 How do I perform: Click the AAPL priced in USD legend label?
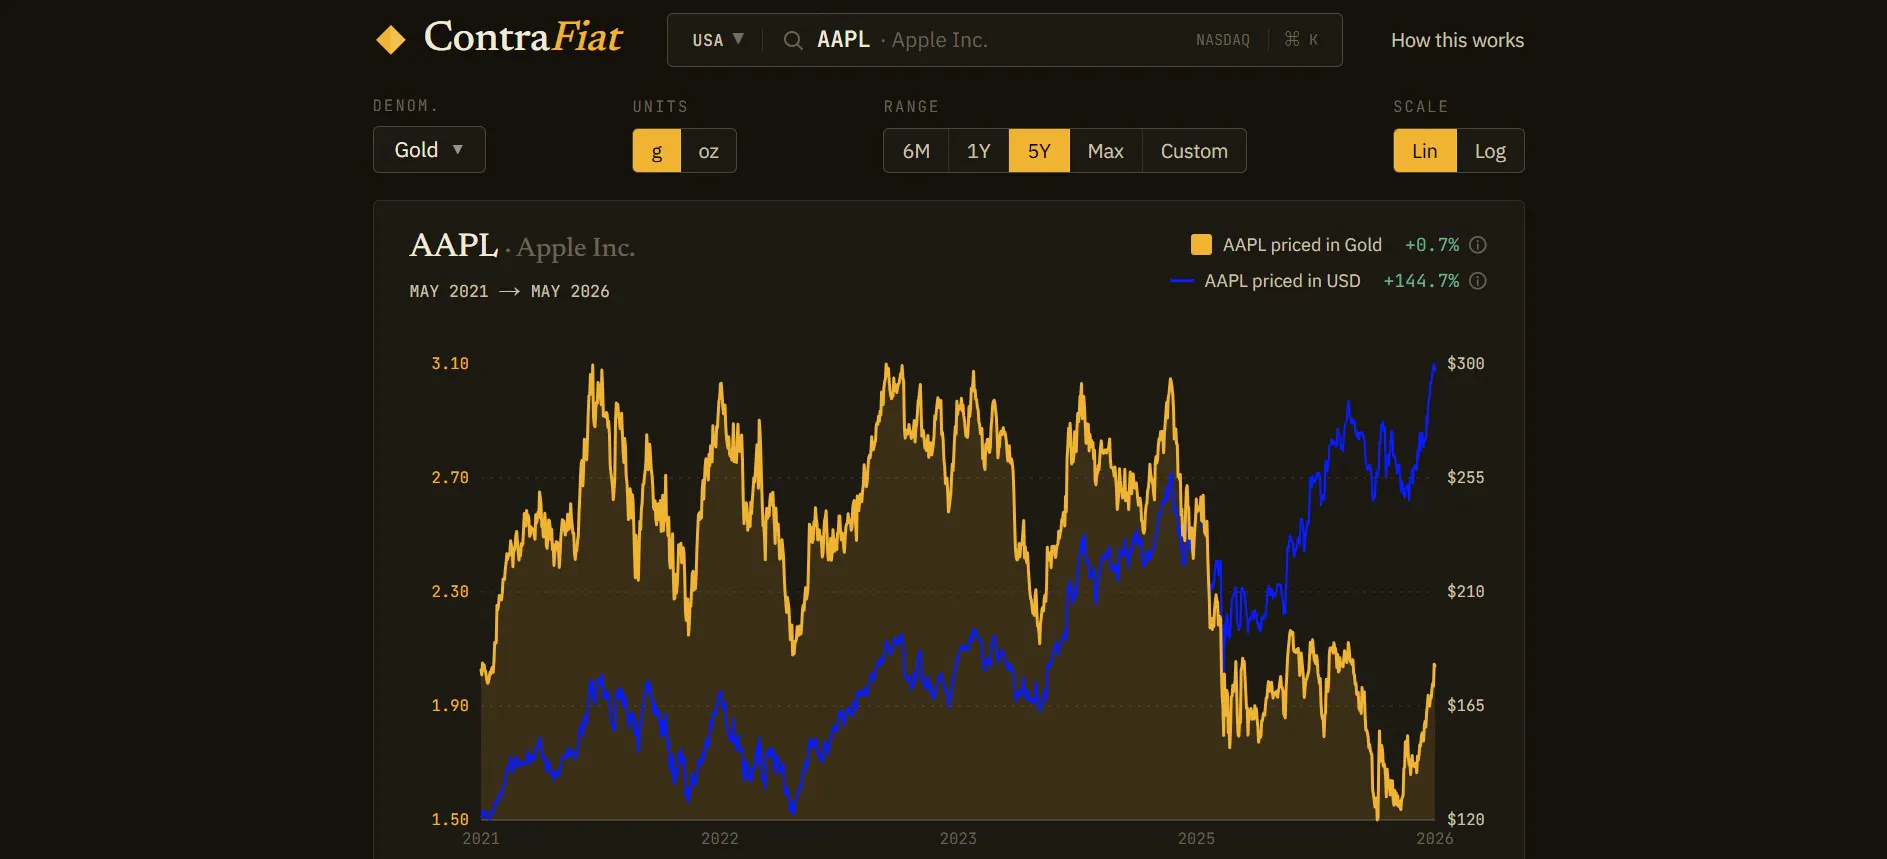coord(1282,281)
